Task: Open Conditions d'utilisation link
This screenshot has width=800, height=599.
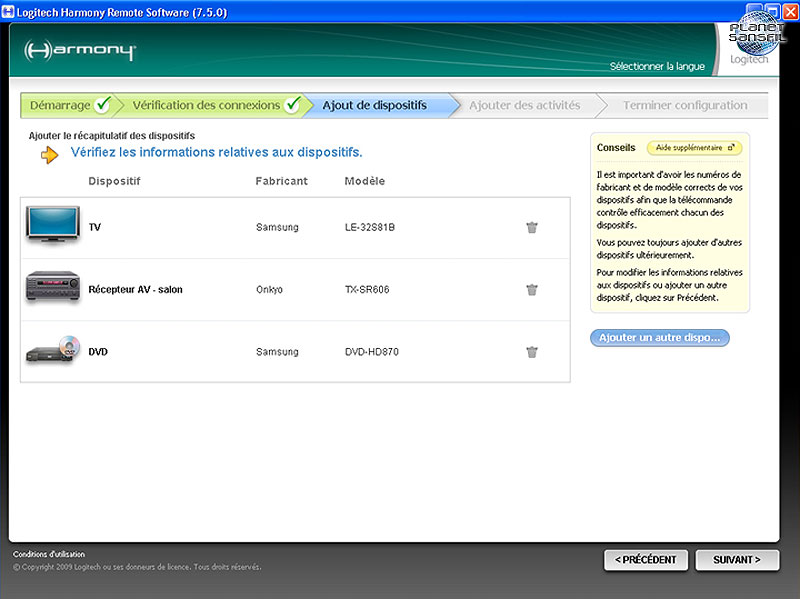Action: point(49,554)
